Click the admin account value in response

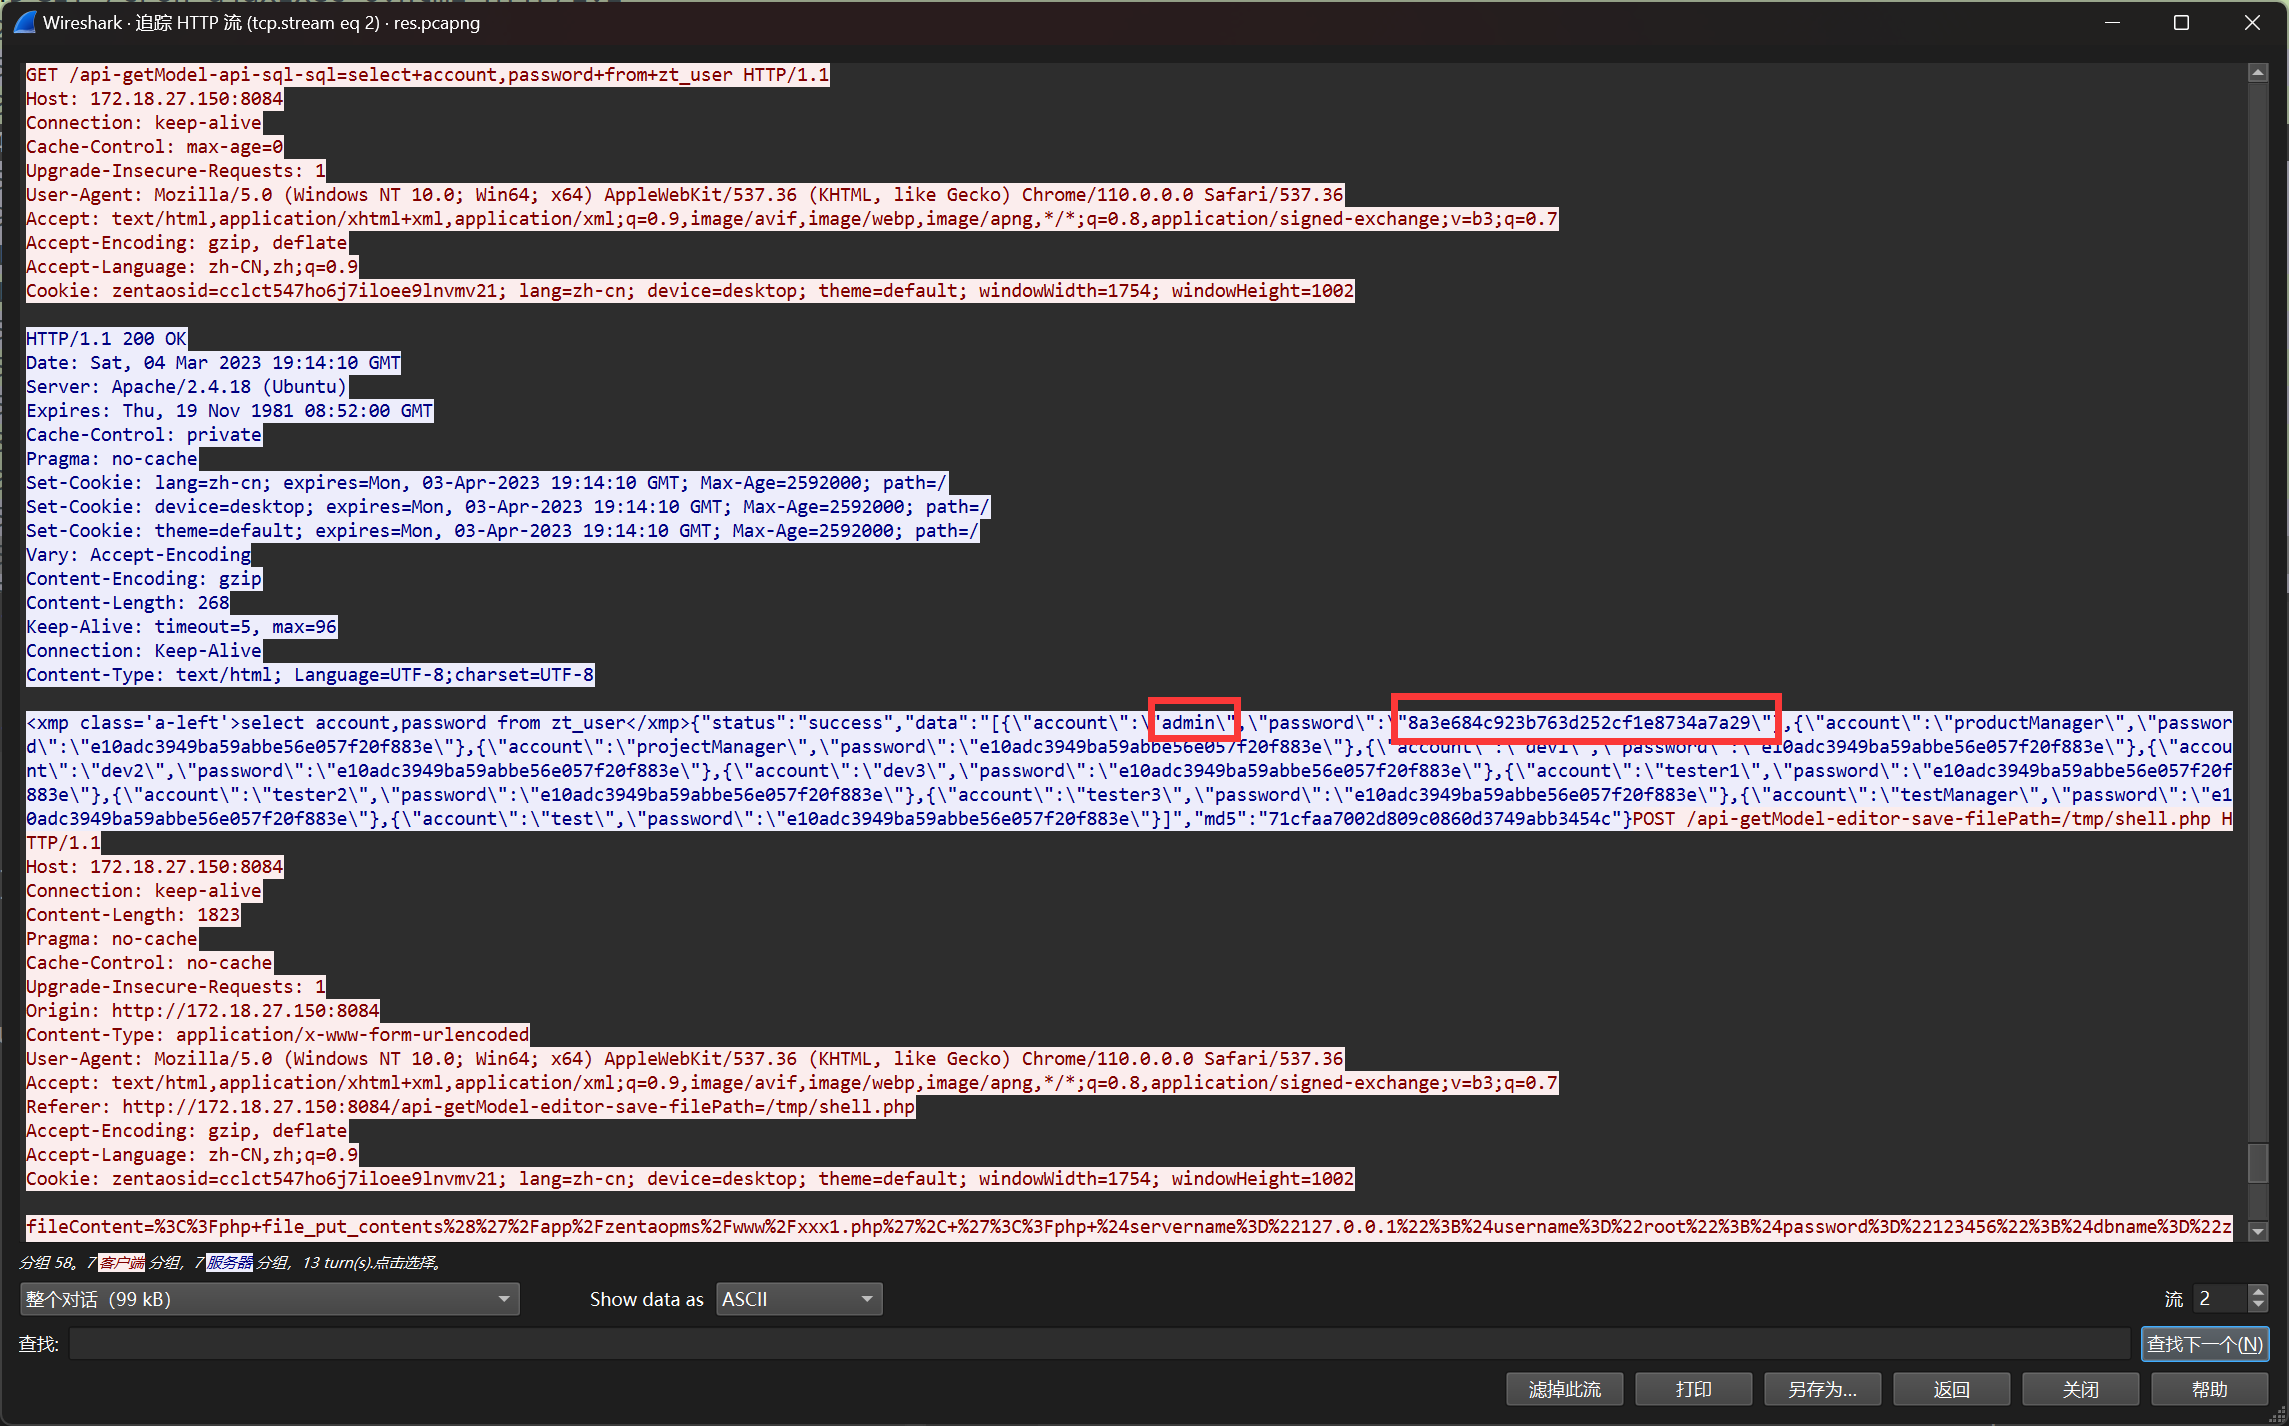pyautogui.click(x=1188, y=723)
